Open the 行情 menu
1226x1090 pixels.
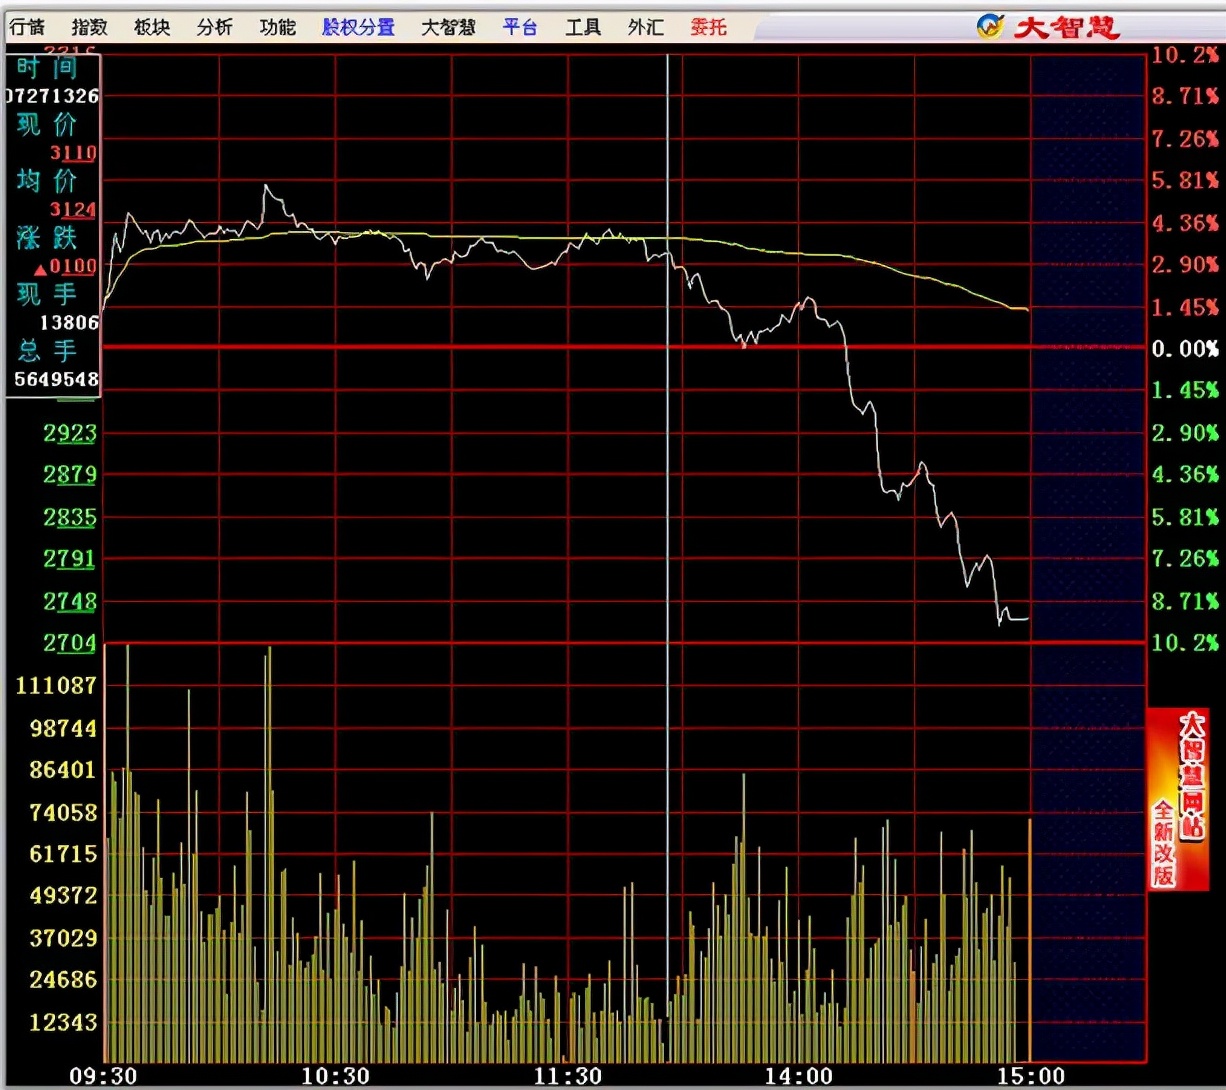pos(27,27)
